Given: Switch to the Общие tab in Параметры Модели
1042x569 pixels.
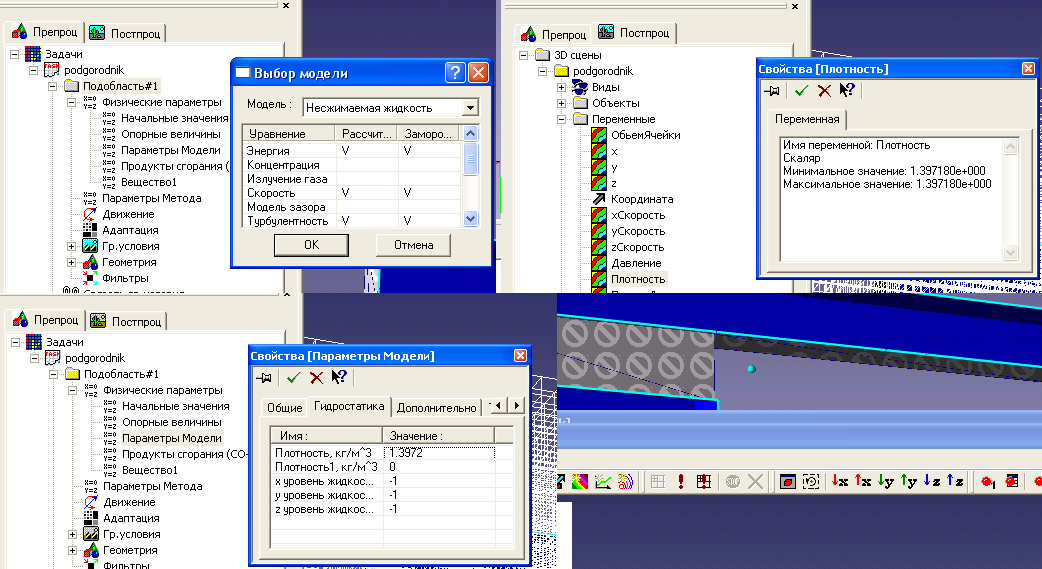Looking at the screenshot, I should pos(284,408).
